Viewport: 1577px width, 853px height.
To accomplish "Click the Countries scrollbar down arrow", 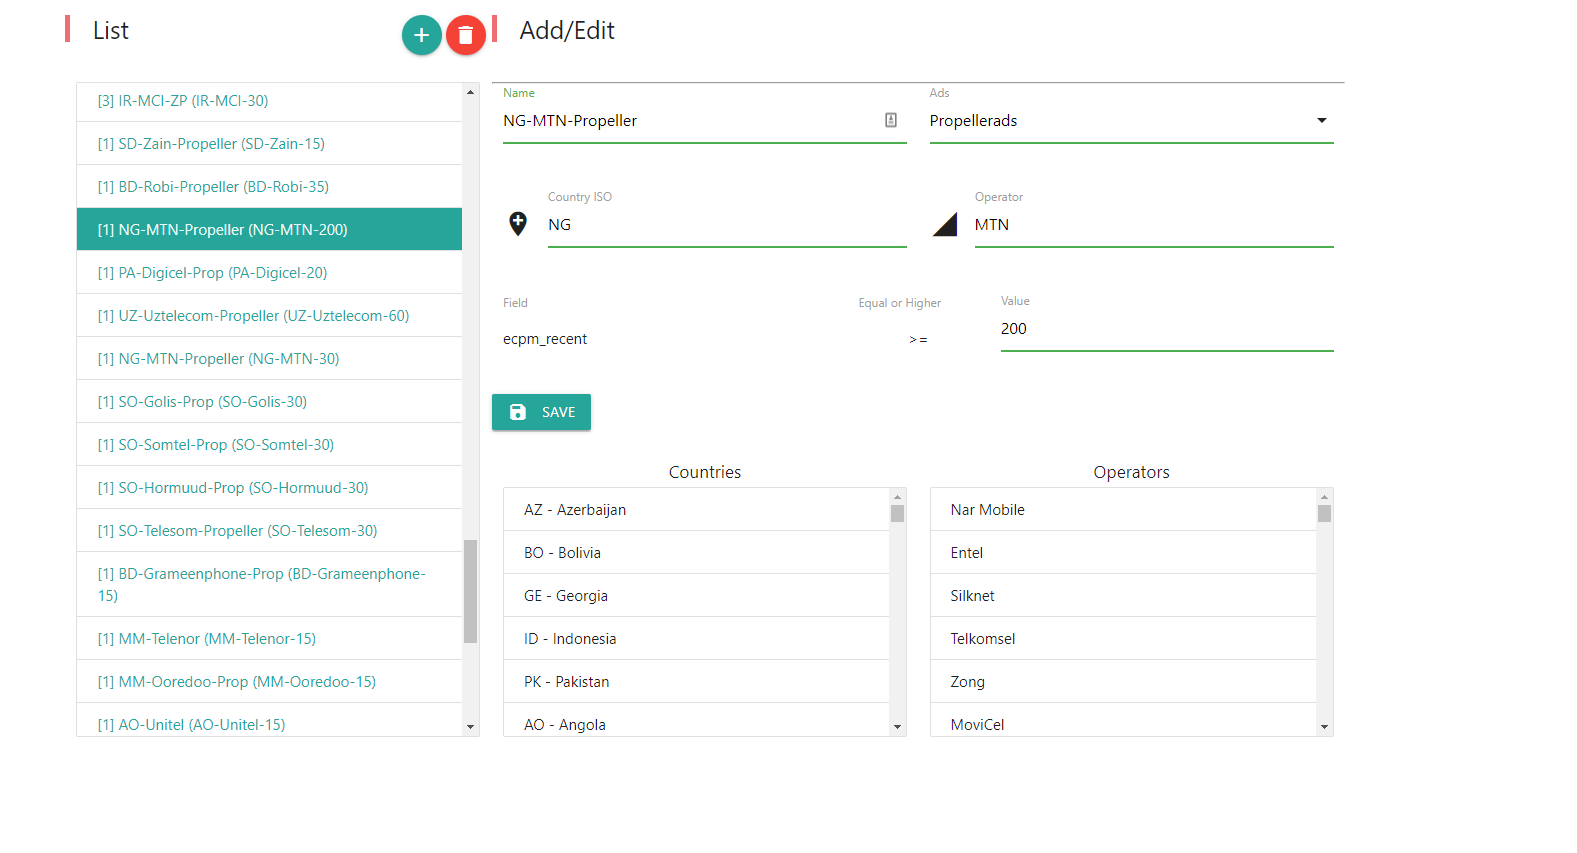I will (897, 727).
